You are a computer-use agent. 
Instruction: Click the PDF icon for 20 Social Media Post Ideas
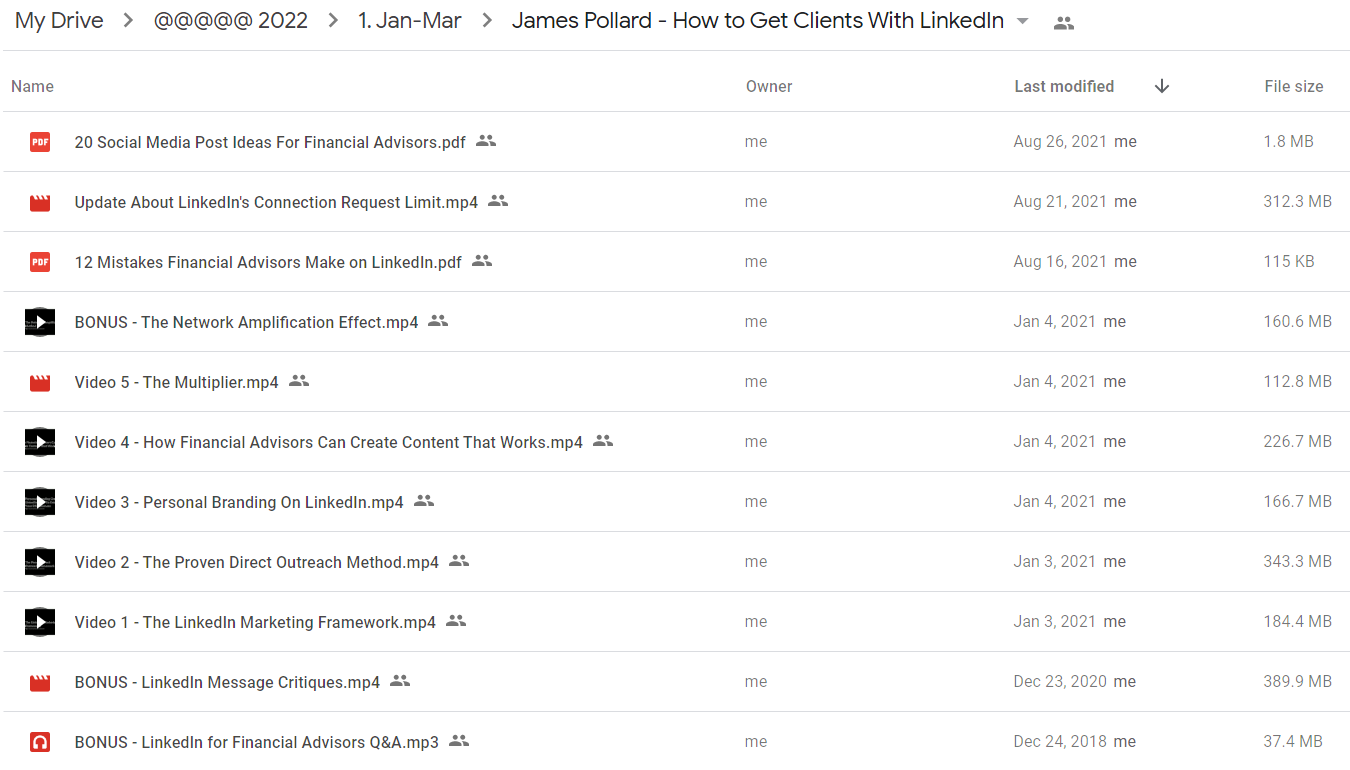pos(40,142)
